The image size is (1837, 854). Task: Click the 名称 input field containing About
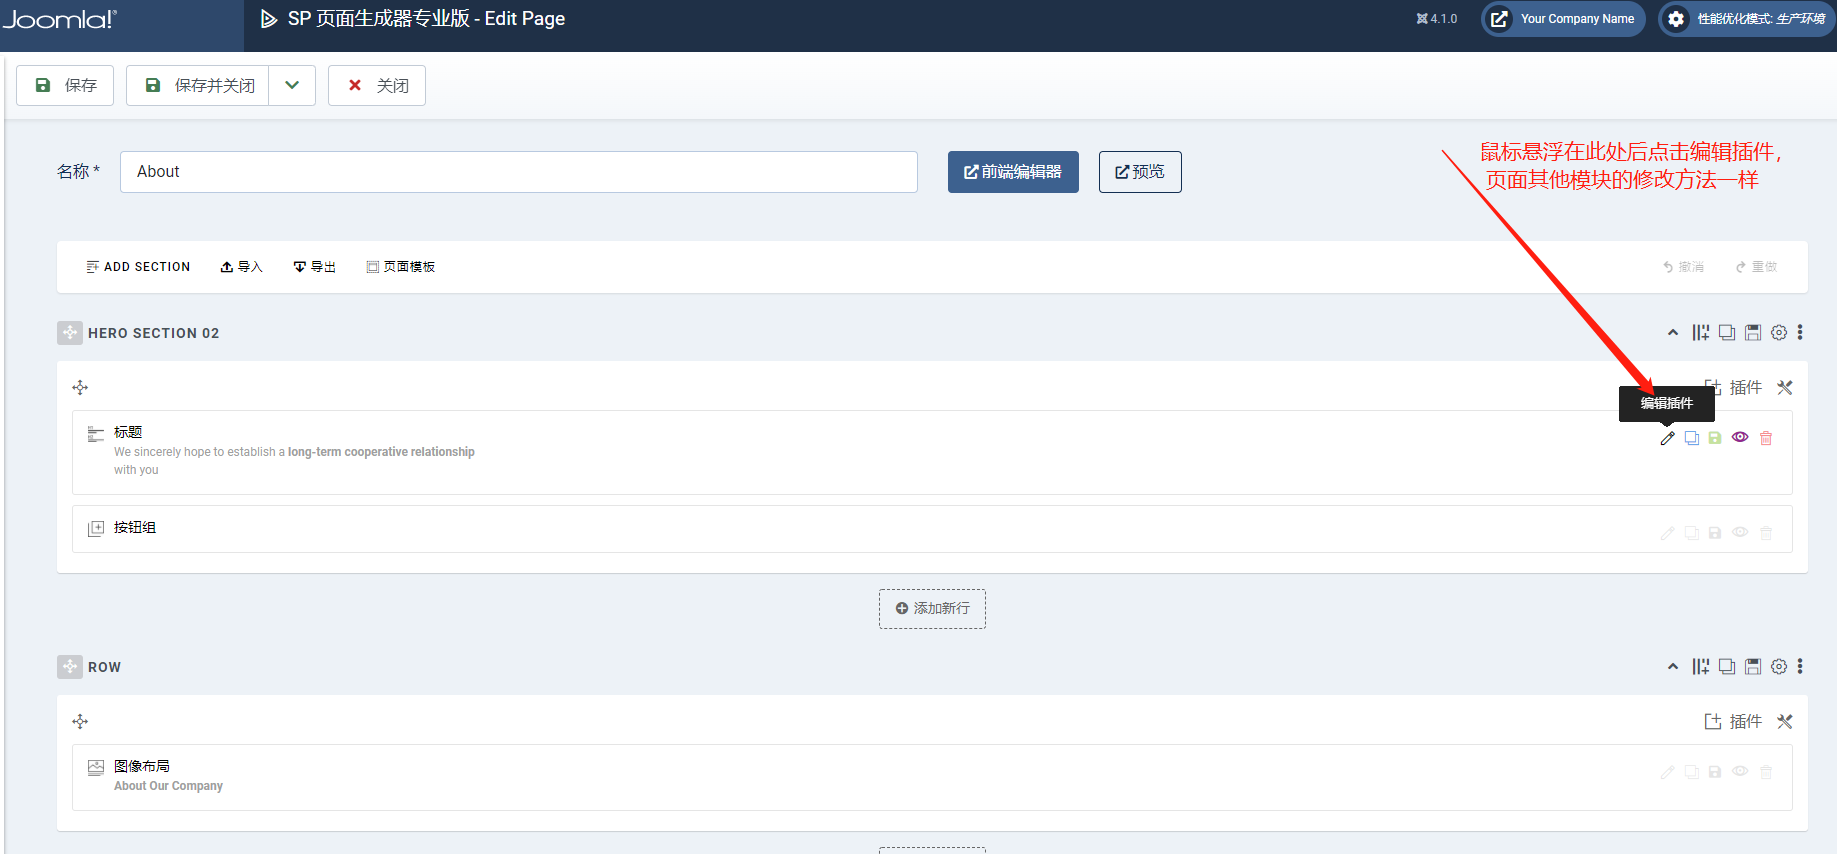pos(518,172)
